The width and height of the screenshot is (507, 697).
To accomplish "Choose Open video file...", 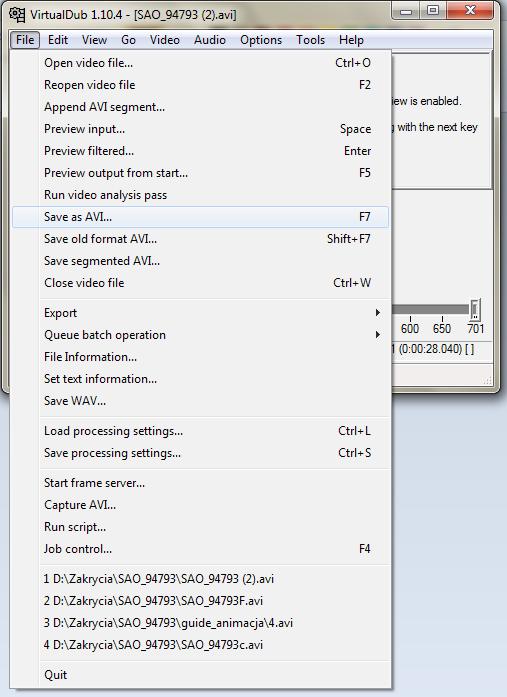I will tap(200, 63).
